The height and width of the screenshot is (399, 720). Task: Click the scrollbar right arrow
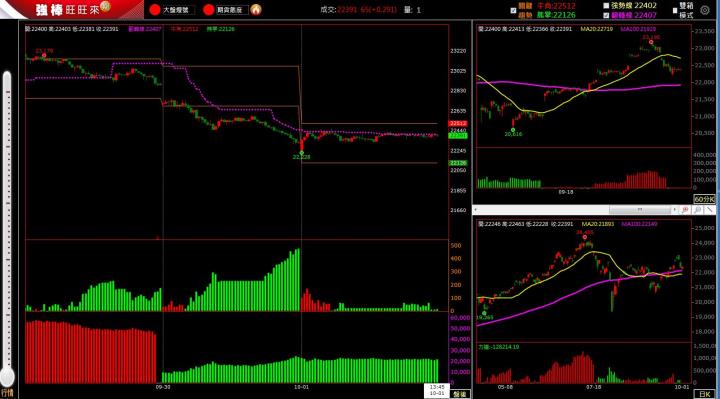[675, 210]
